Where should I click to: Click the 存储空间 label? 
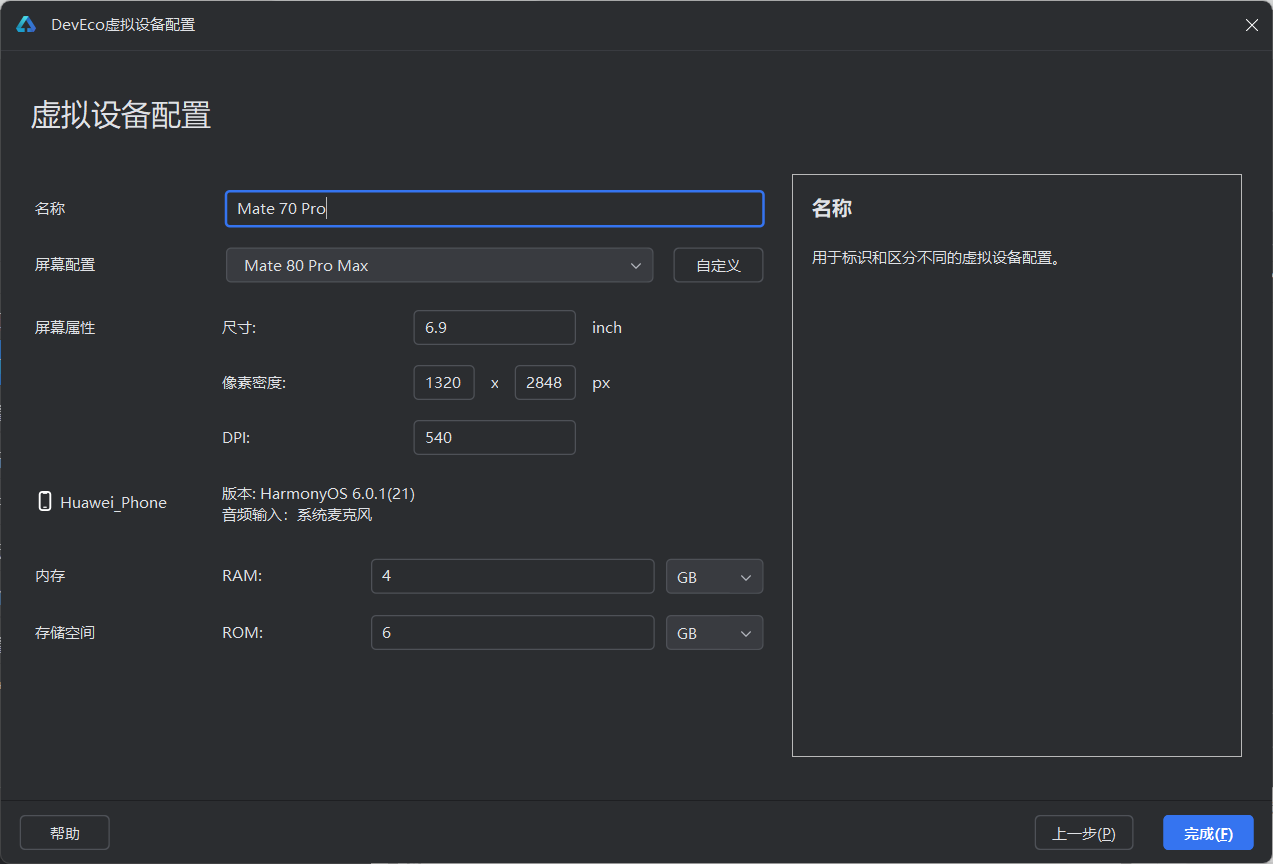pyautogui.click(x=65, y=633)
